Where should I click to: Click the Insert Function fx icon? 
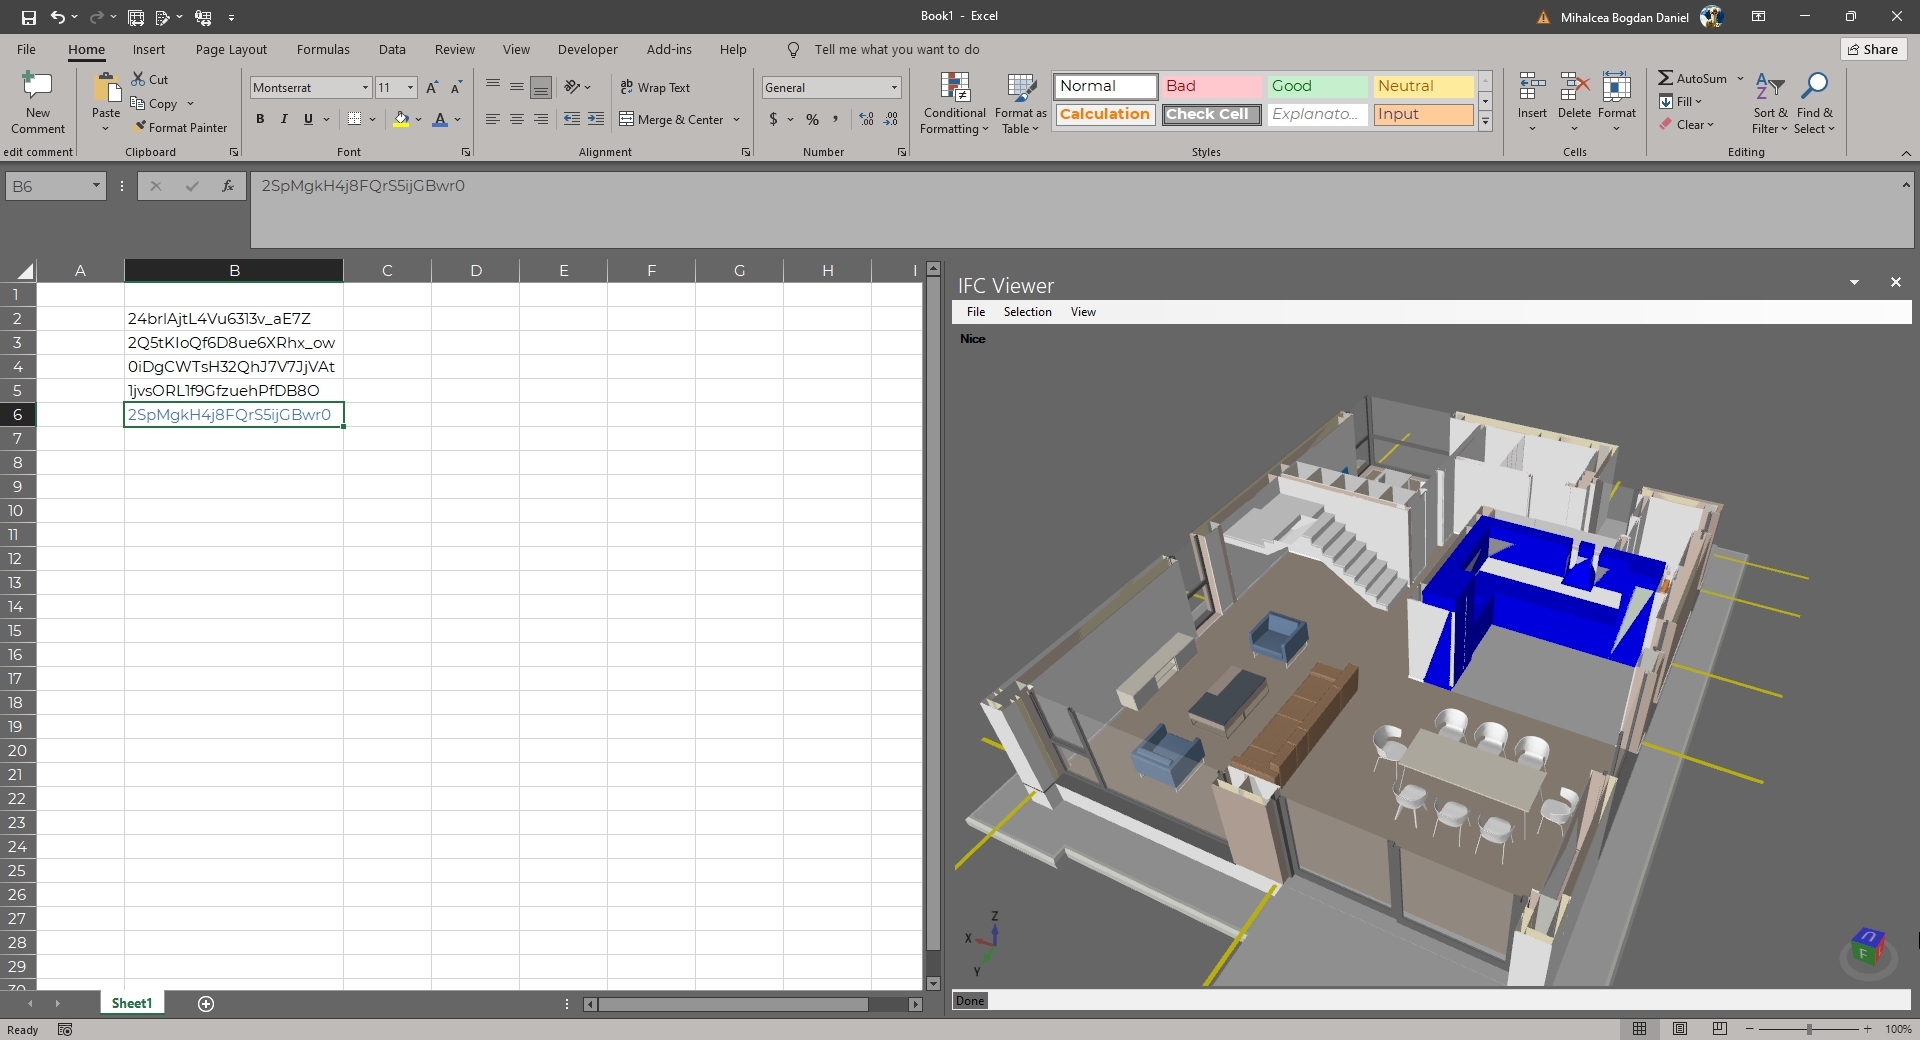(228, 186)
